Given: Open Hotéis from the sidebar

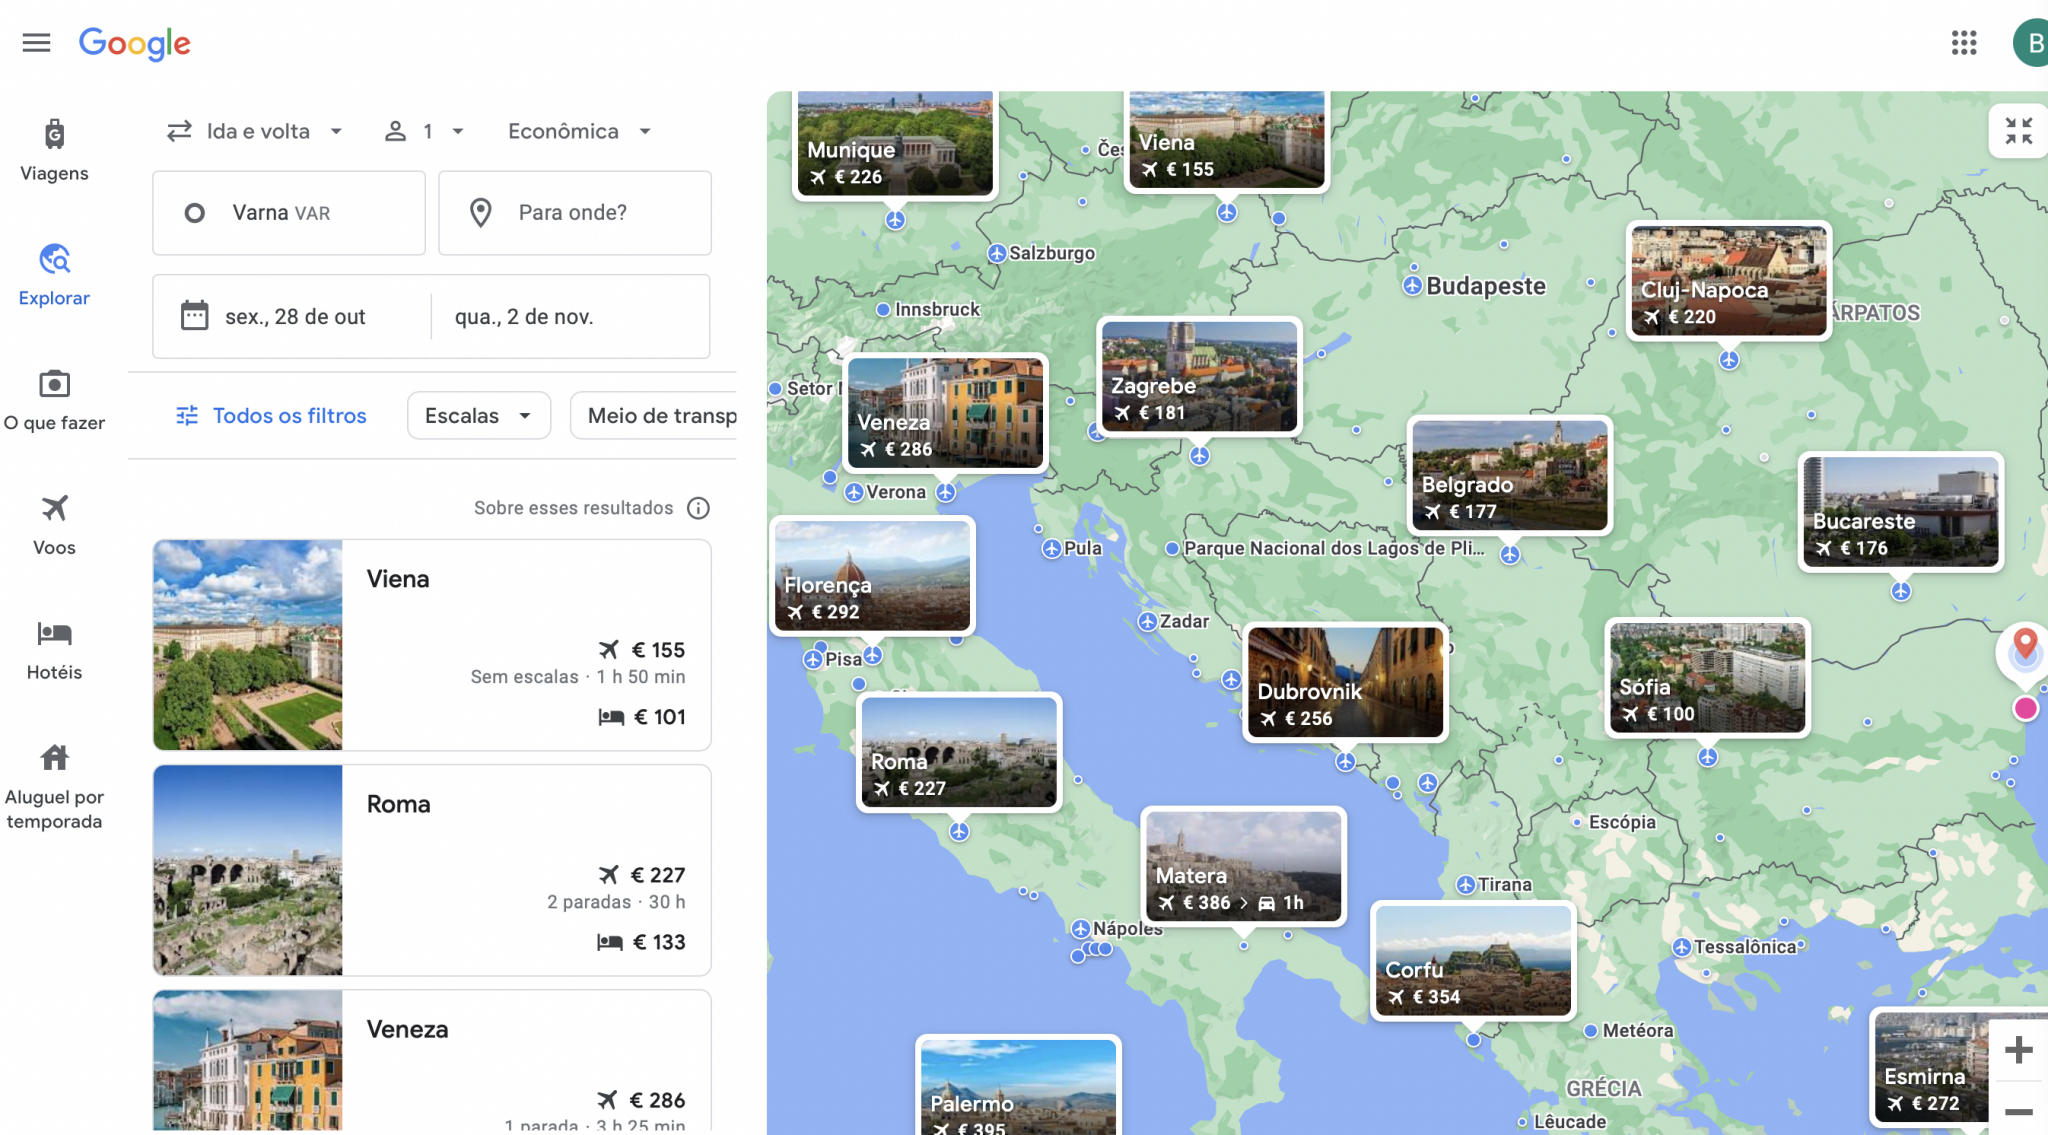Looking at the screenshot, I should coord(54,649).
